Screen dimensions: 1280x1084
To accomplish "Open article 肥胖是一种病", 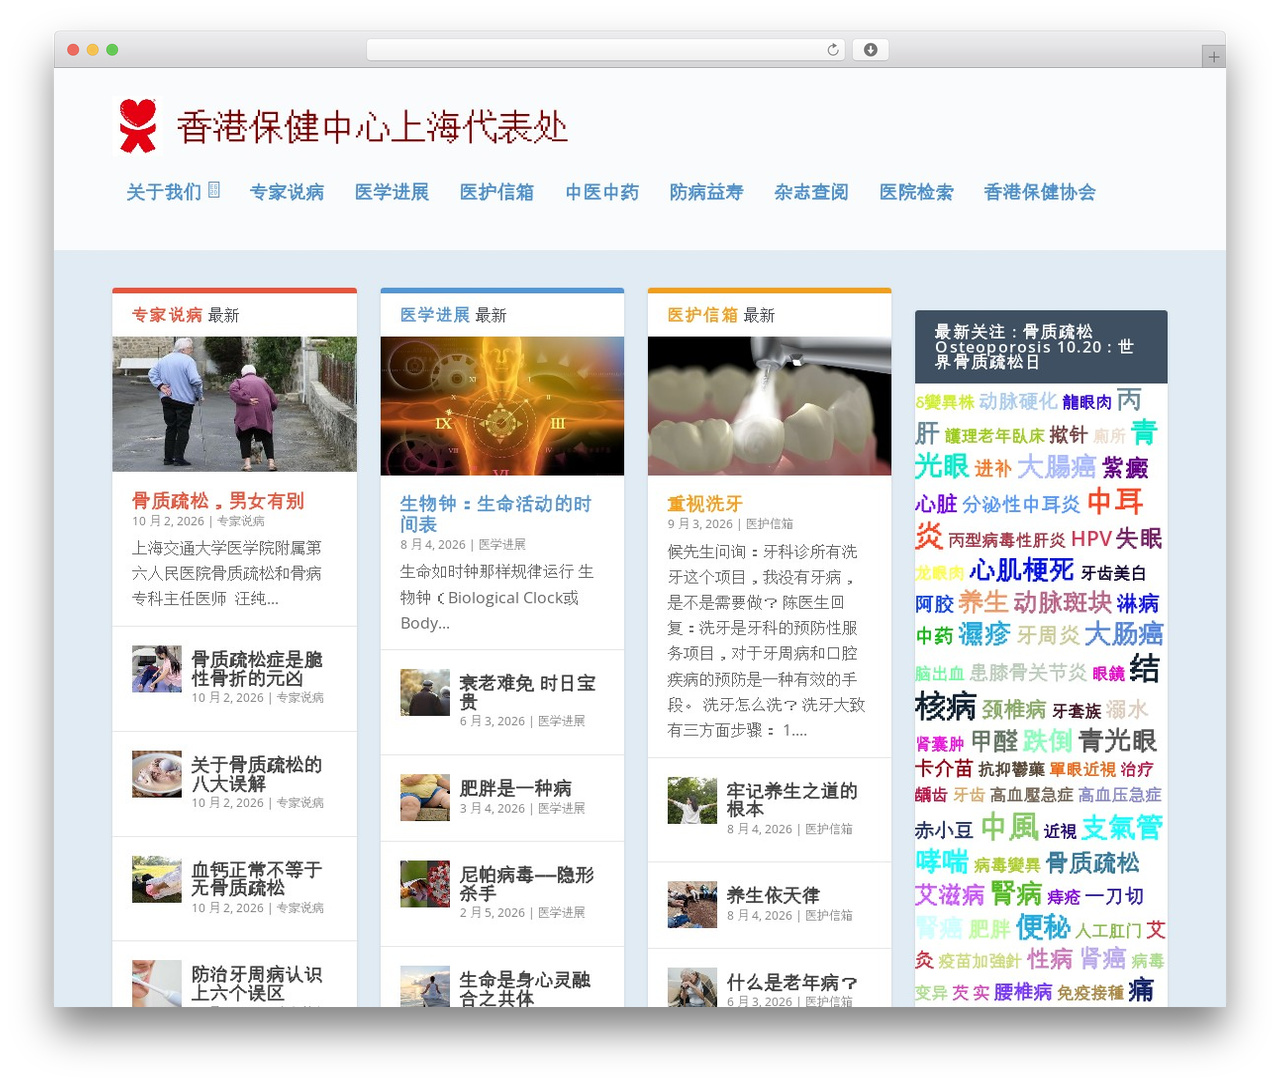I will [x=516, y=788].
